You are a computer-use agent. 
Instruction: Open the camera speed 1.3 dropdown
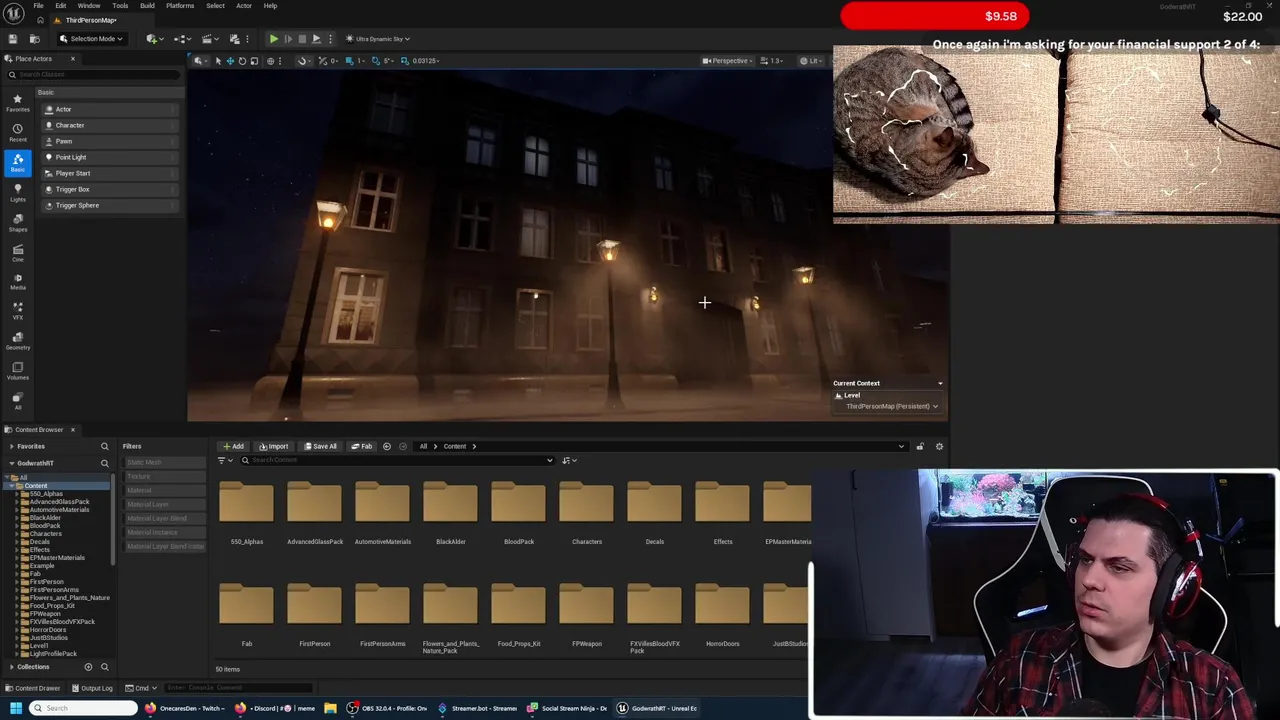[773, 61]
